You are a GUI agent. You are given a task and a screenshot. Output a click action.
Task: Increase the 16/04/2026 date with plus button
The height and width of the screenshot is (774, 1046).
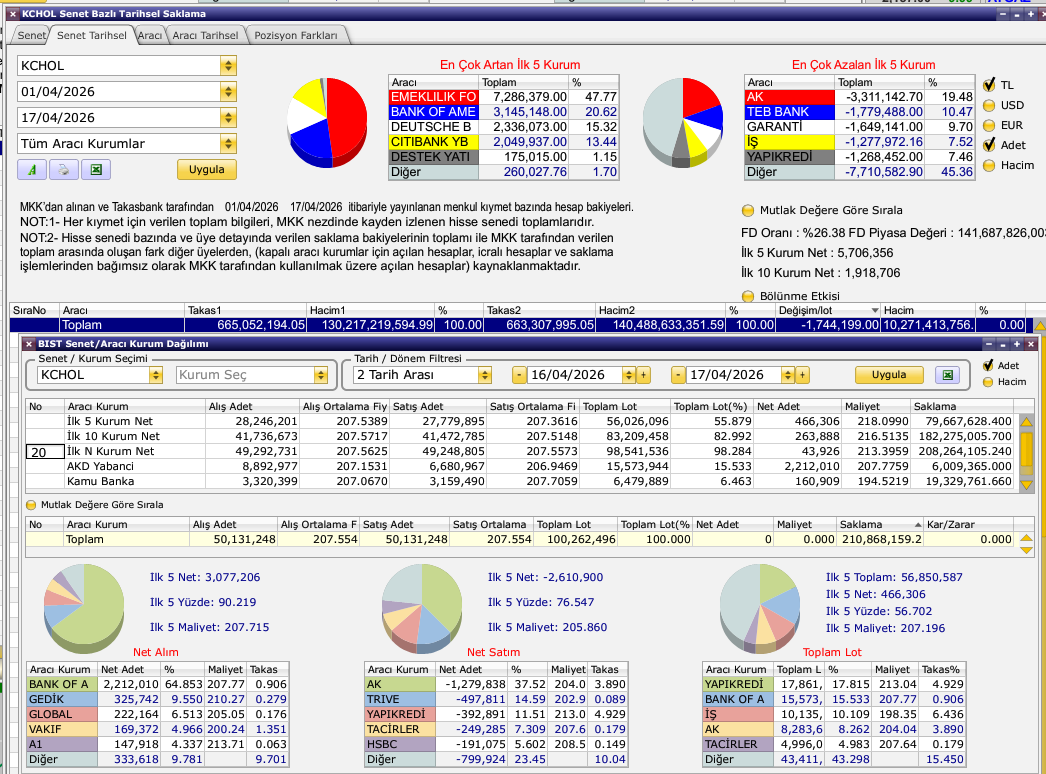pyautogui.click(x=643, y=375)
